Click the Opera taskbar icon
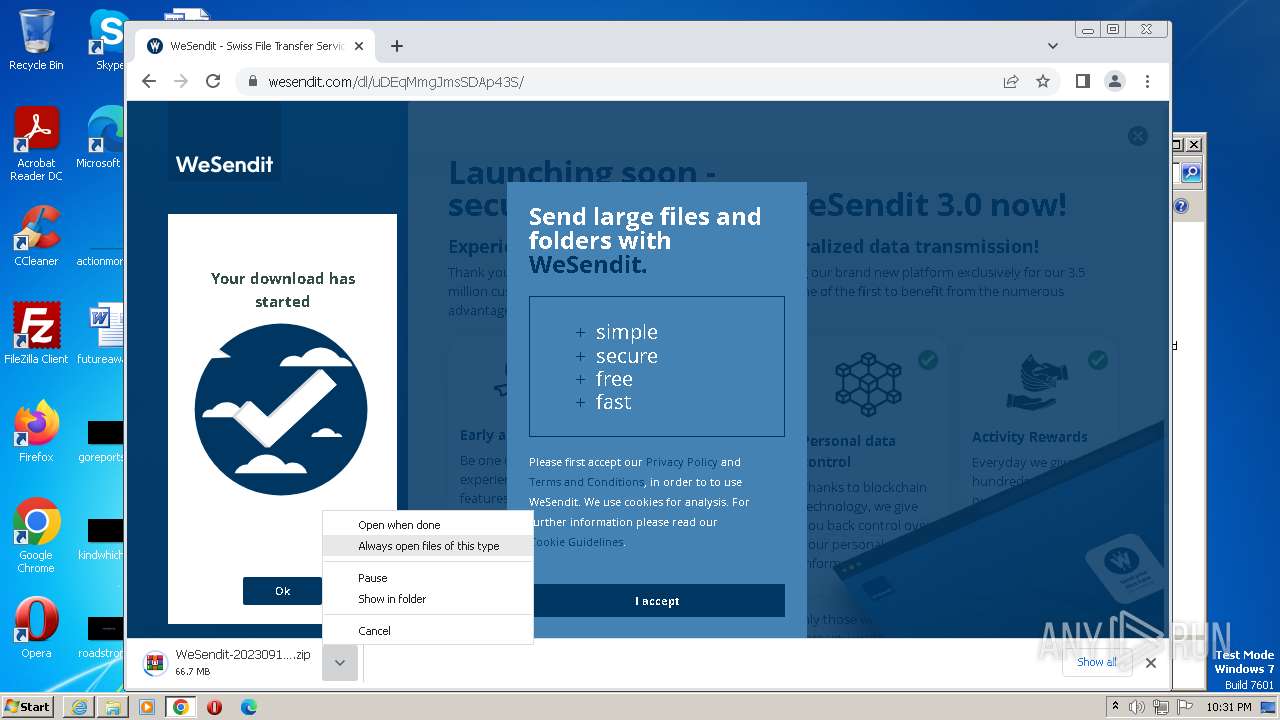 (x=214, y=706)
